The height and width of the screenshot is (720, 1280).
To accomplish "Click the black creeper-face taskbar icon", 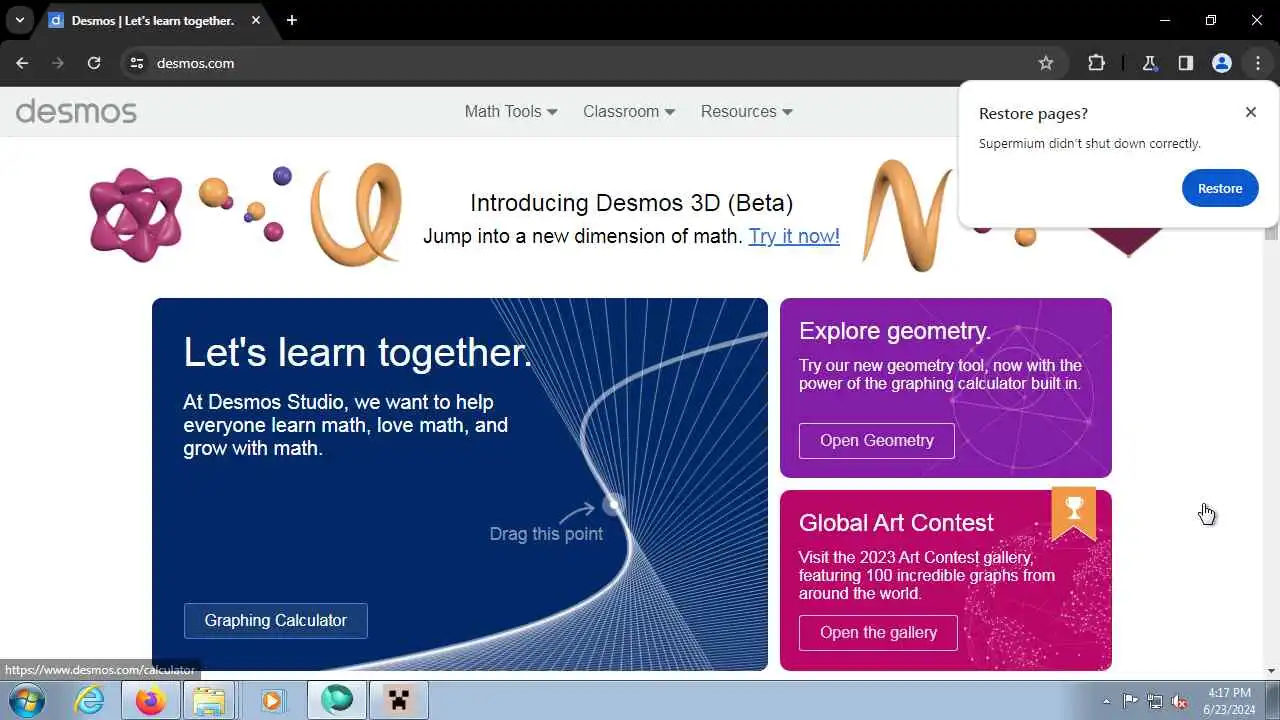I will pos(399,701).
